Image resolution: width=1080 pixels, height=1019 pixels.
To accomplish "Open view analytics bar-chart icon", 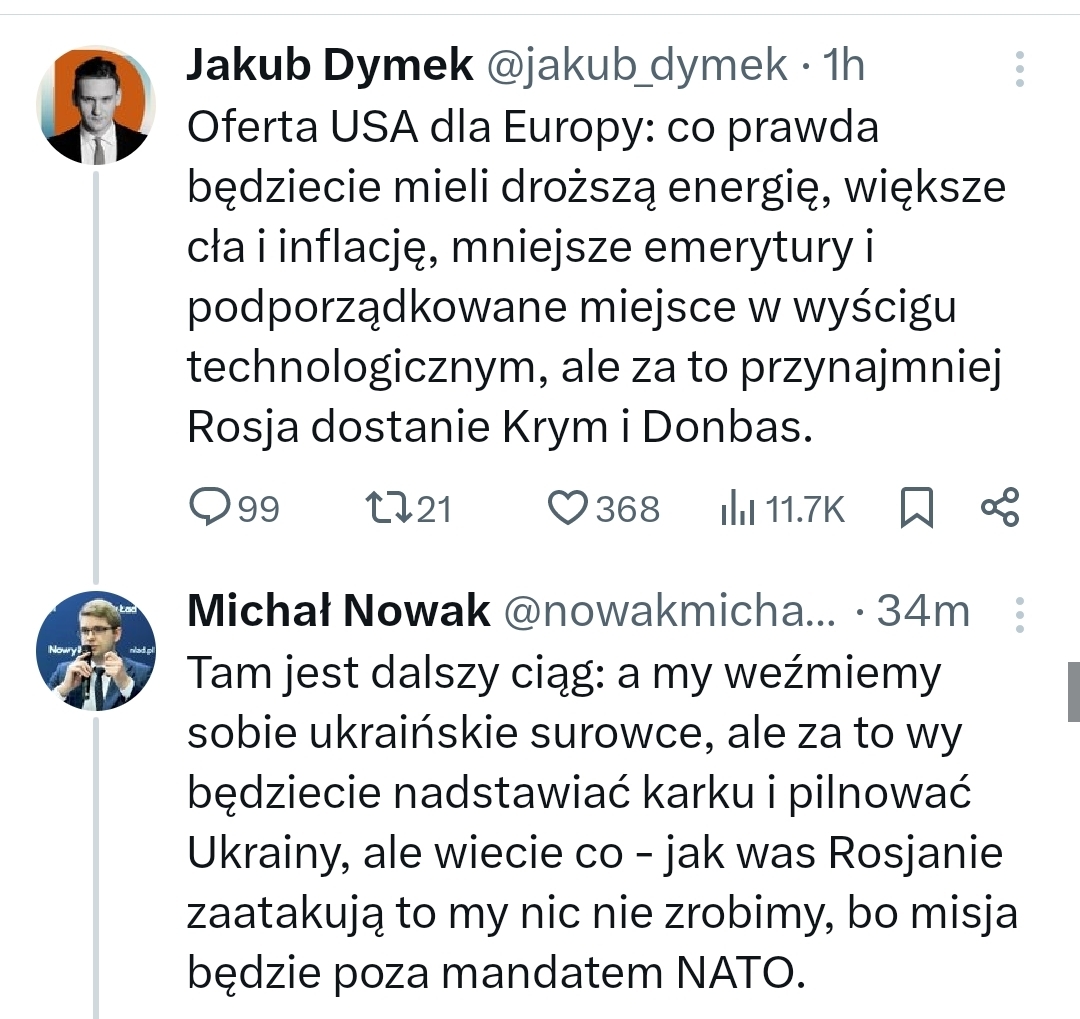I will point(737,510).
